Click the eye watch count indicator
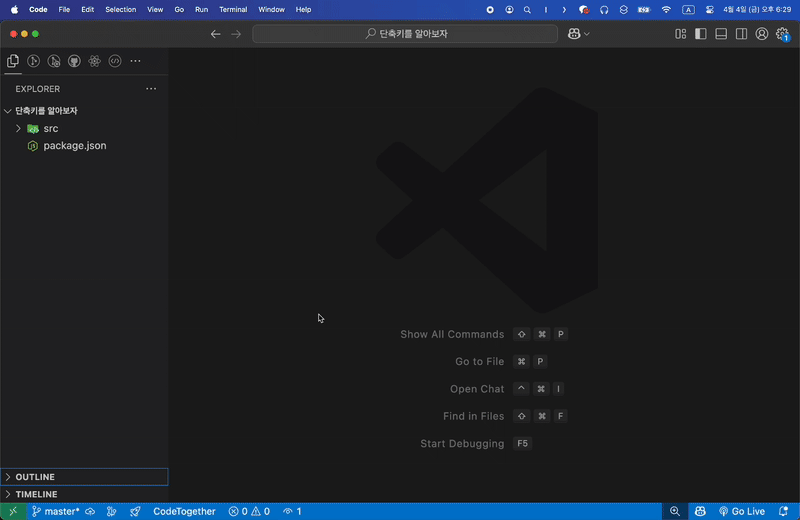 (x=292, y=511)
